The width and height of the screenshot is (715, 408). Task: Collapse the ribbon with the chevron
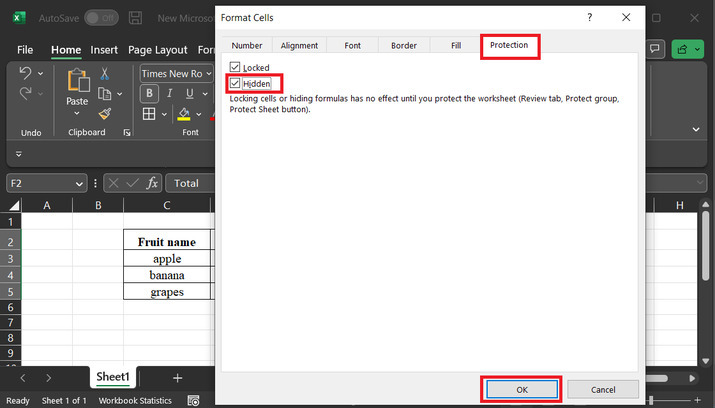pyautogui.click(x=696, y=129)
